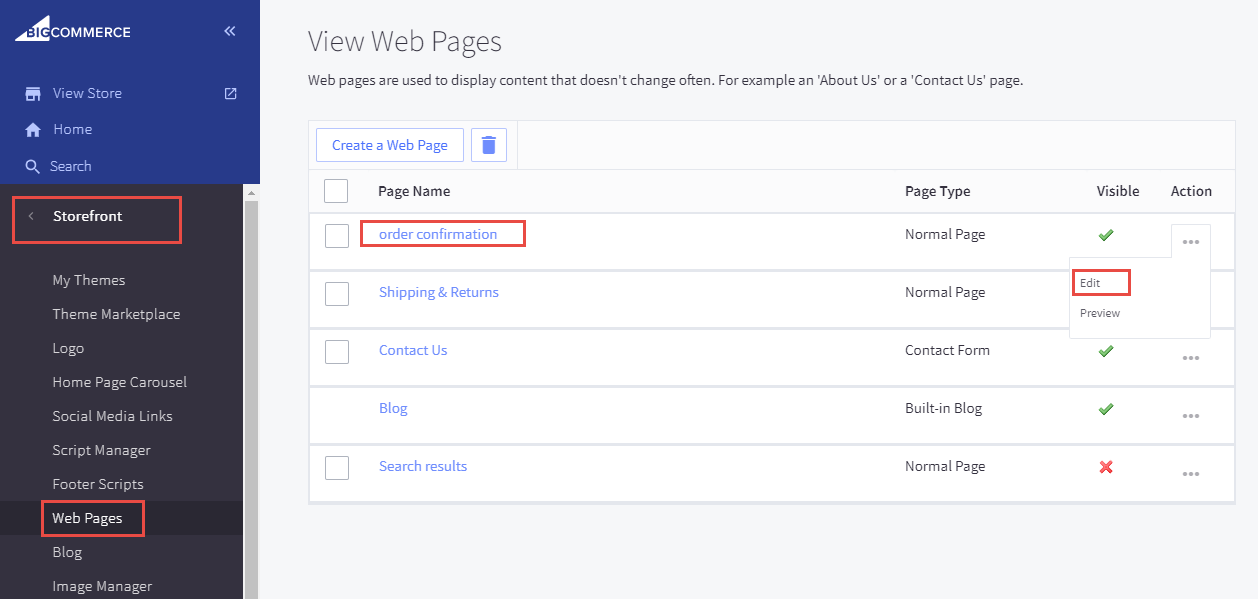
Task: Open action menu for Contact Us row
Action: pos(1190,358)
